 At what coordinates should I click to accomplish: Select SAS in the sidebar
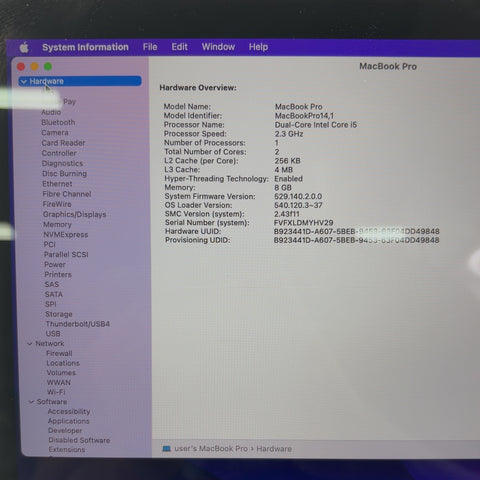(x=52, y=285)
